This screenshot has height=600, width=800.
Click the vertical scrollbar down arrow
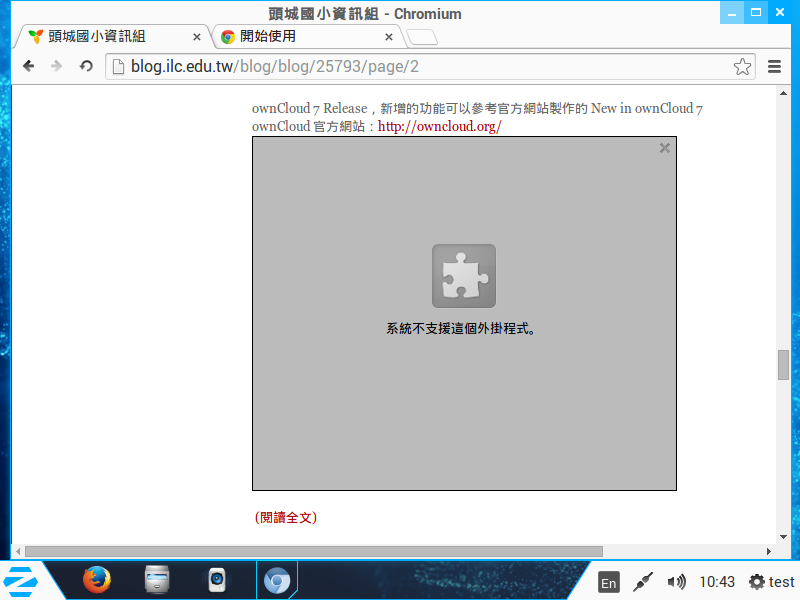[x=783, y=537]
